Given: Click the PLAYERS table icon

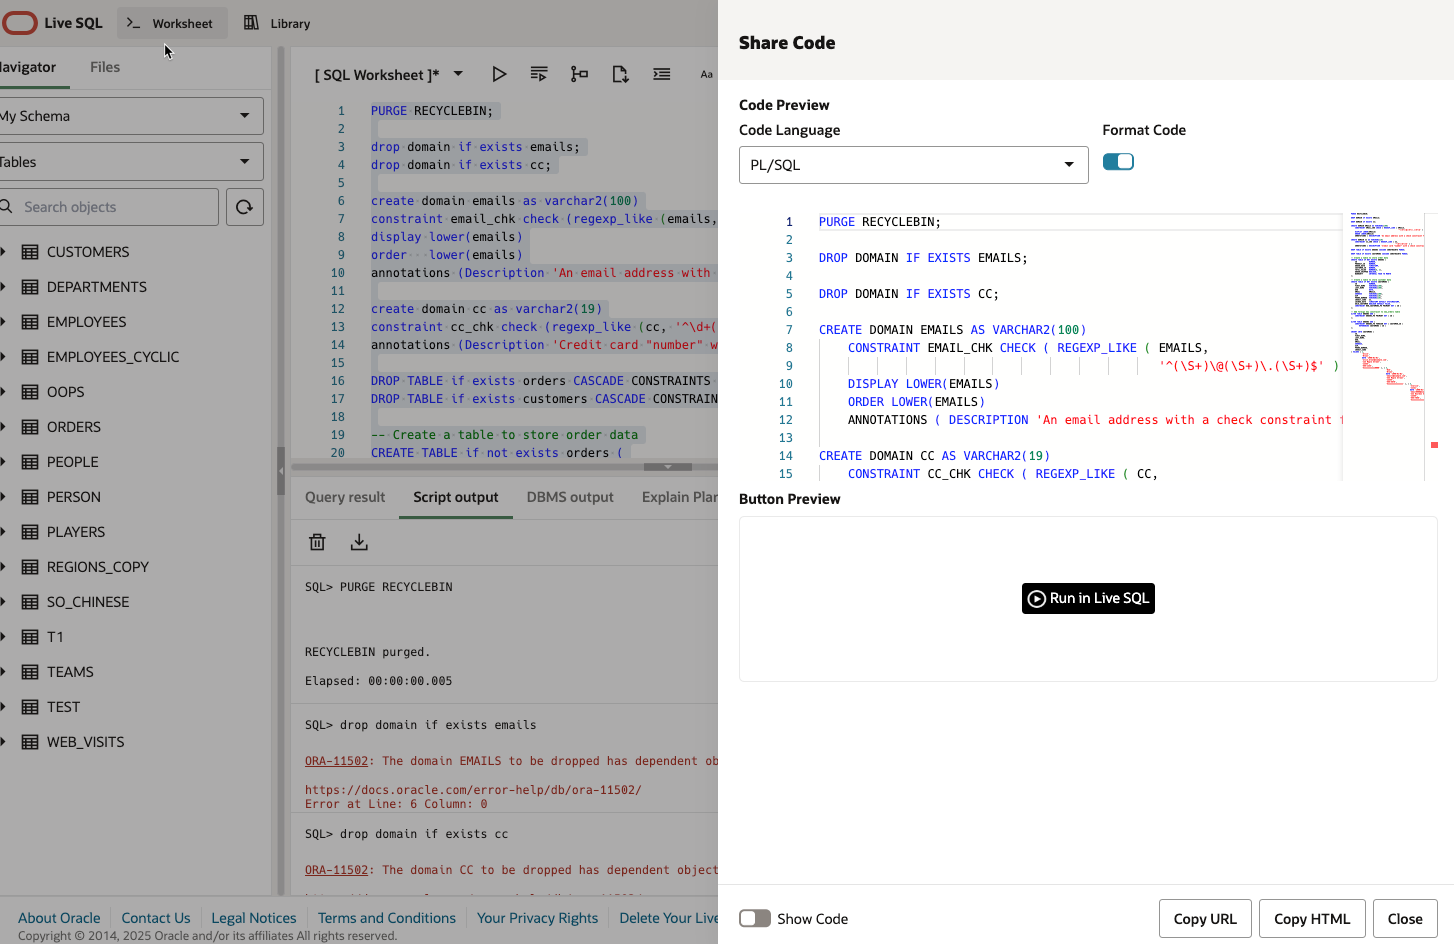Looking at the screenshot, I should [30, 532].
